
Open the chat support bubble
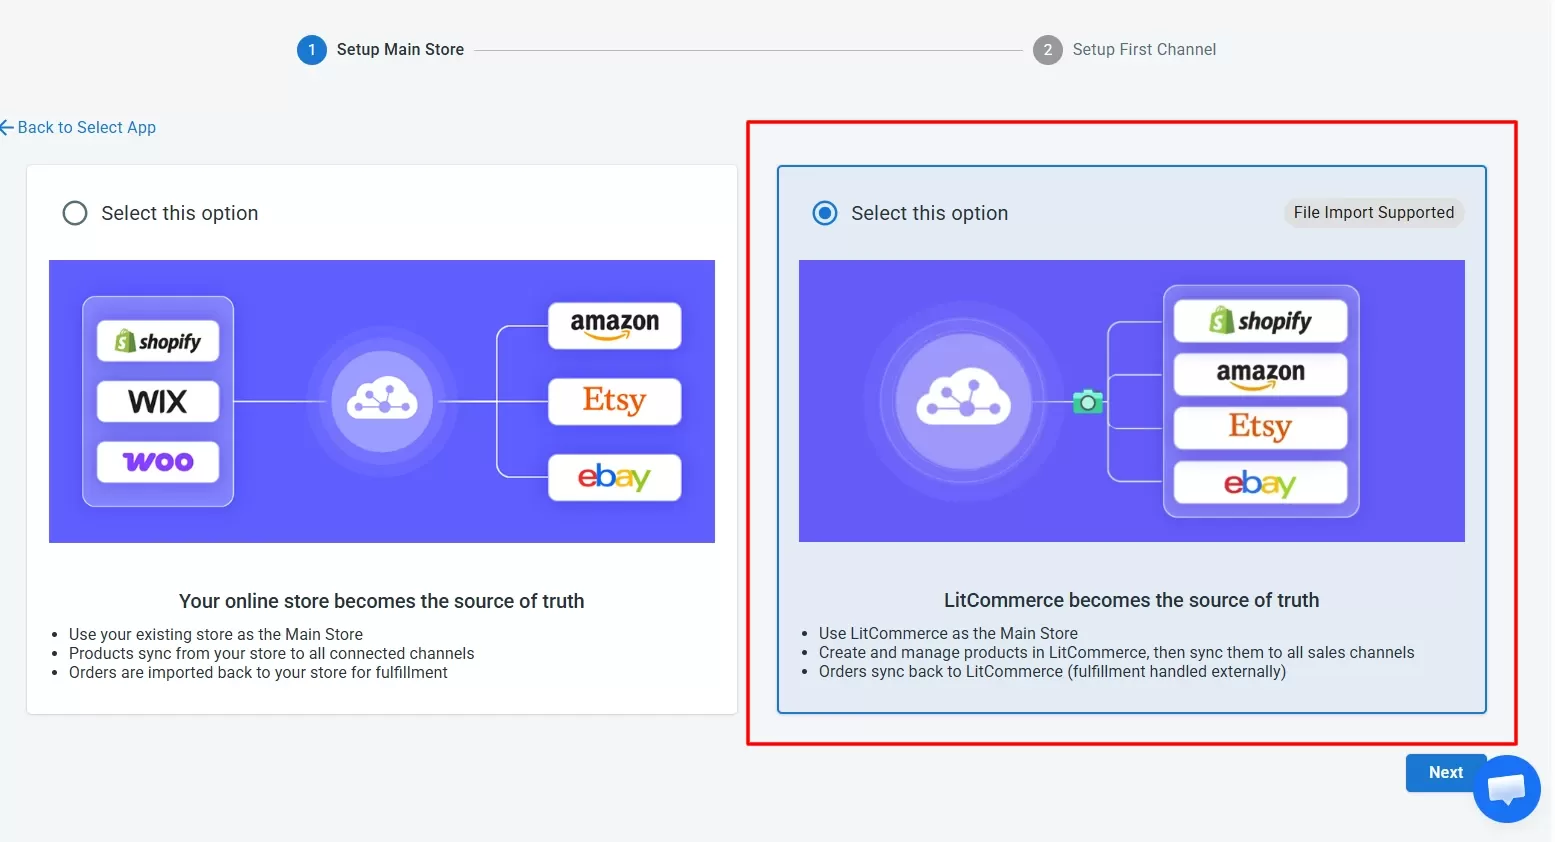[1506, 789]
